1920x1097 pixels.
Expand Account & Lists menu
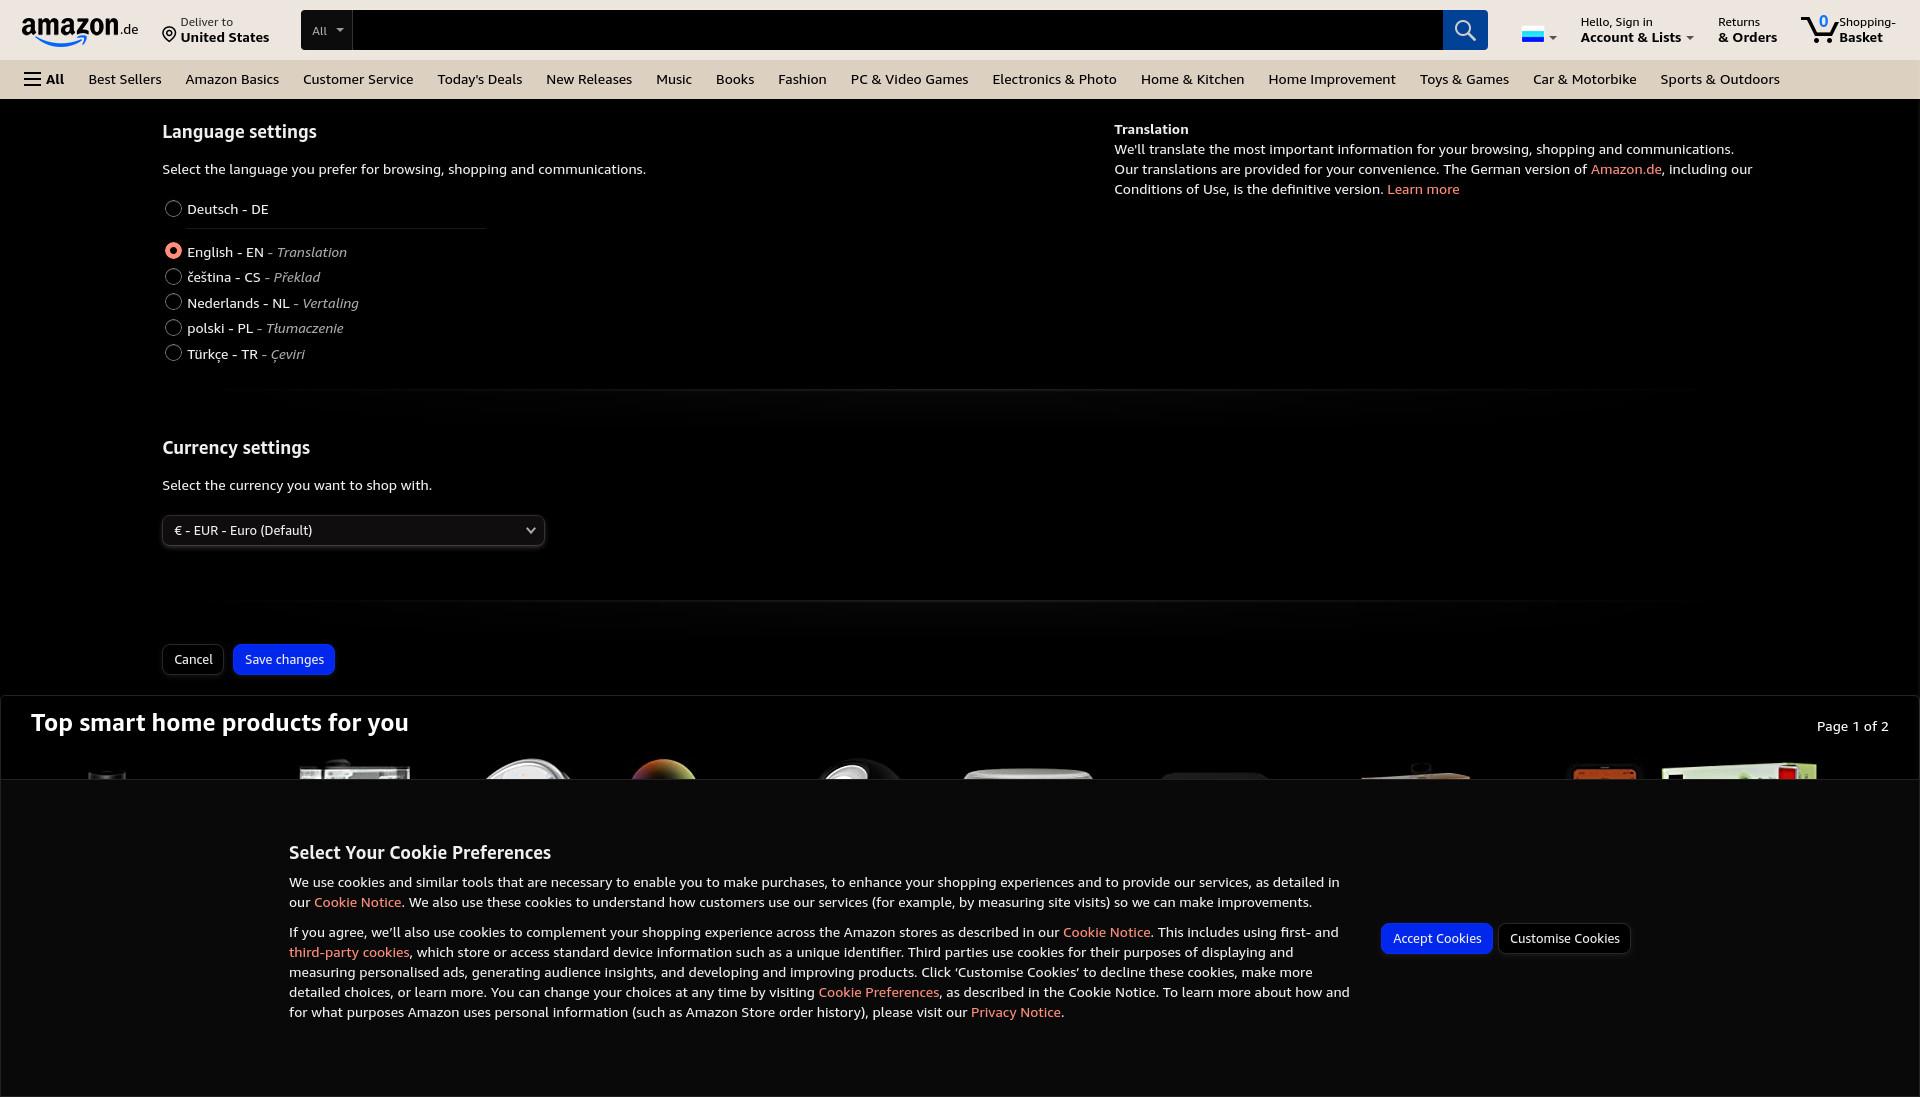(1637, 30)
